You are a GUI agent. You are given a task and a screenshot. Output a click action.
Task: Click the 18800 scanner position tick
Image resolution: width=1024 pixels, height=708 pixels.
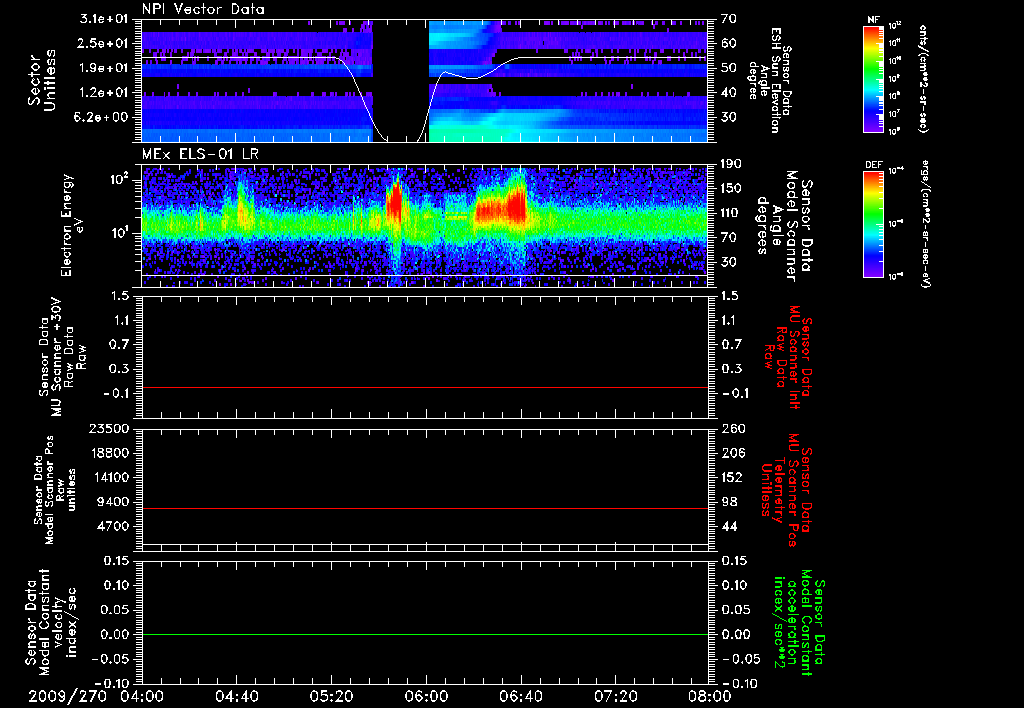click(x=108, y=453)
